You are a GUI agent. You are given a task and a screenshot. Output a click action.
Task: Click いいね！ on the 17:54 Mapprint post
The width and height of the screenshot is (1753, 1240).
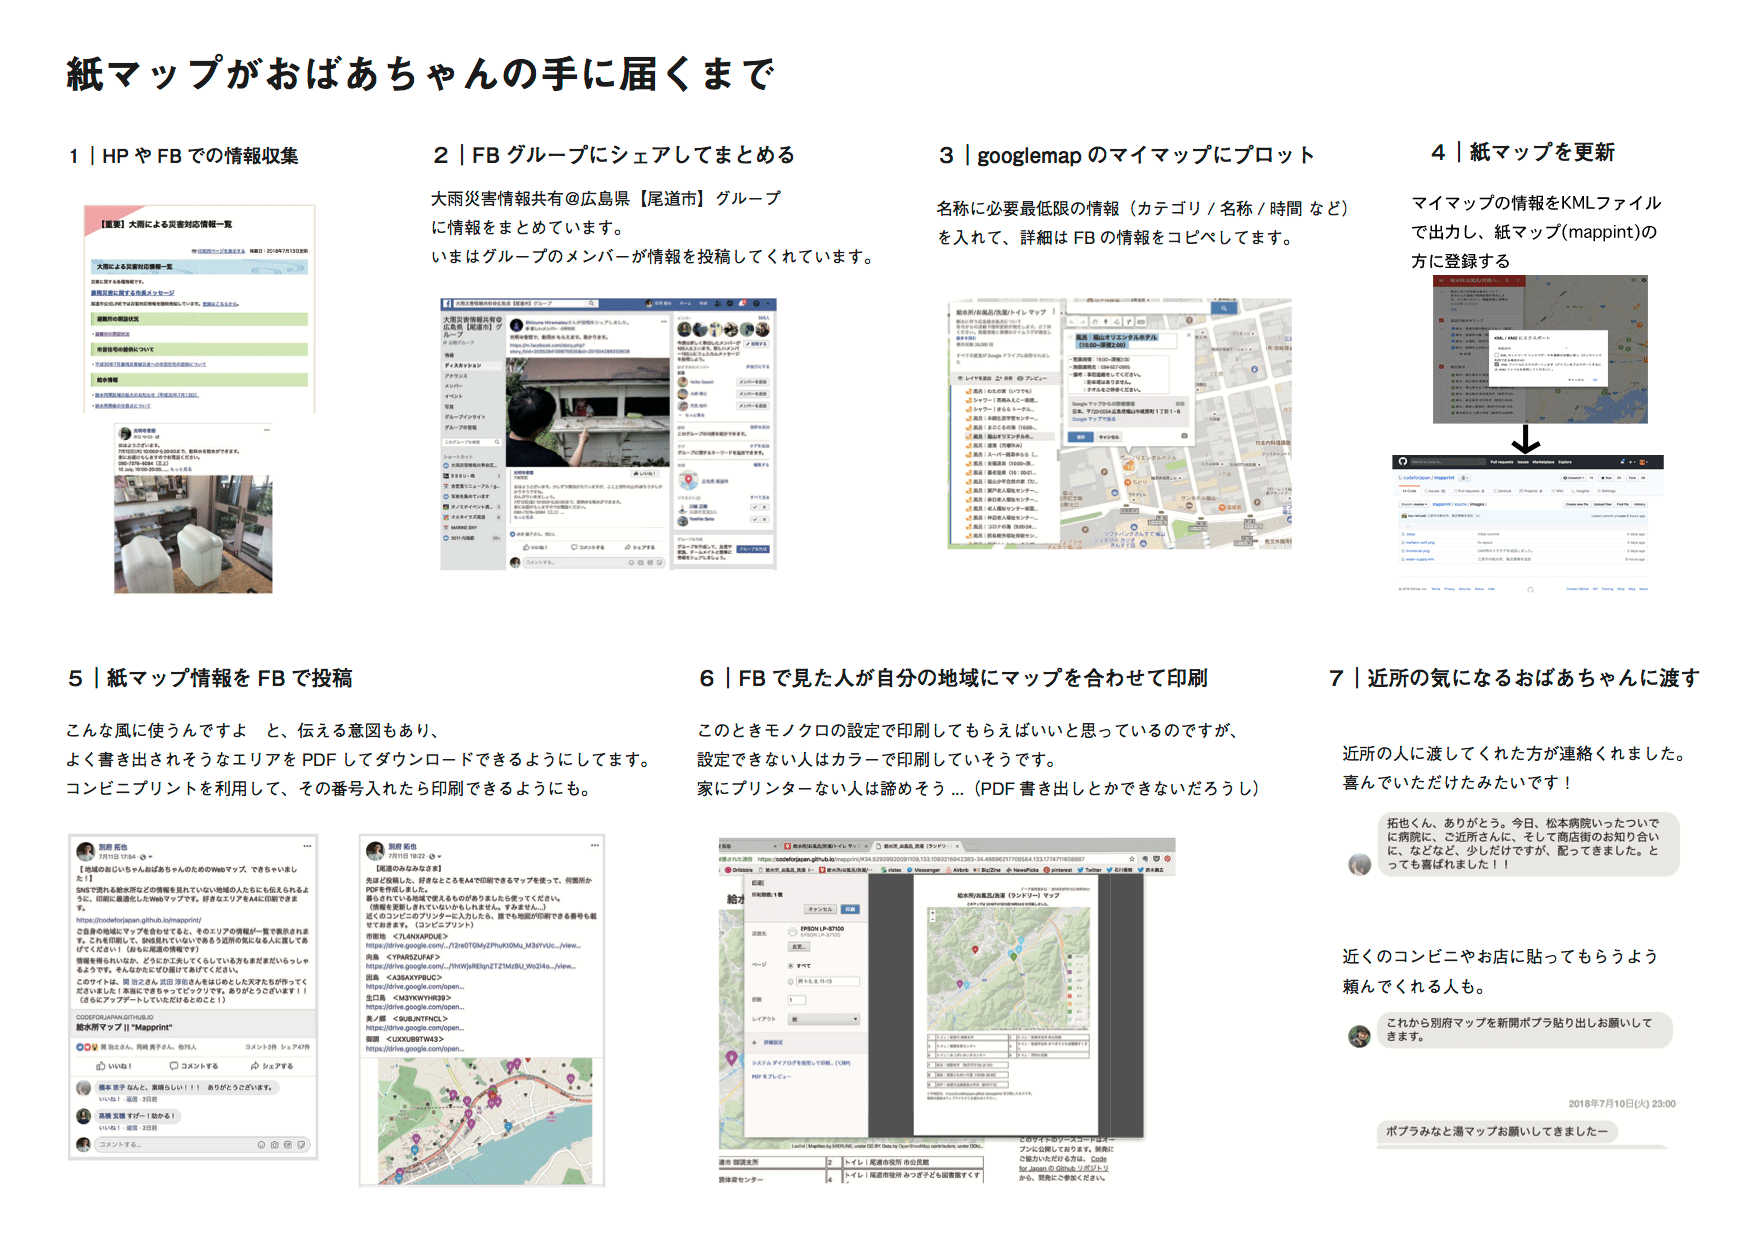114,1066
